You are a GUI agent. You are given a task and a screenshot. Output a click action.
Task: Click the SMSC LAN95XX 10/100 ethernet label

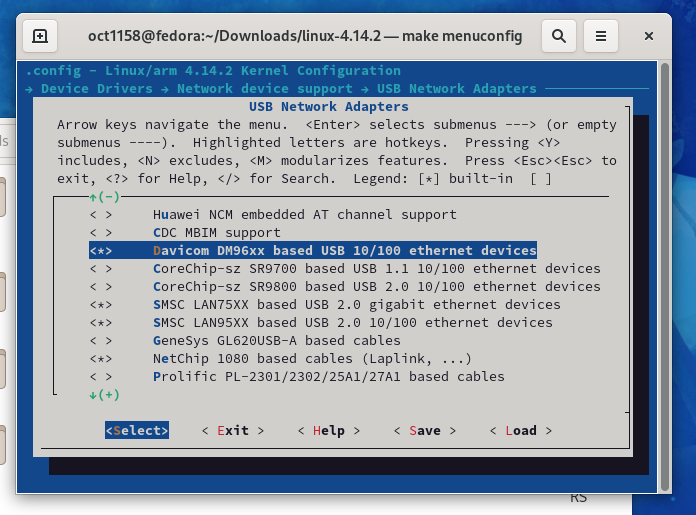(352, 323)
